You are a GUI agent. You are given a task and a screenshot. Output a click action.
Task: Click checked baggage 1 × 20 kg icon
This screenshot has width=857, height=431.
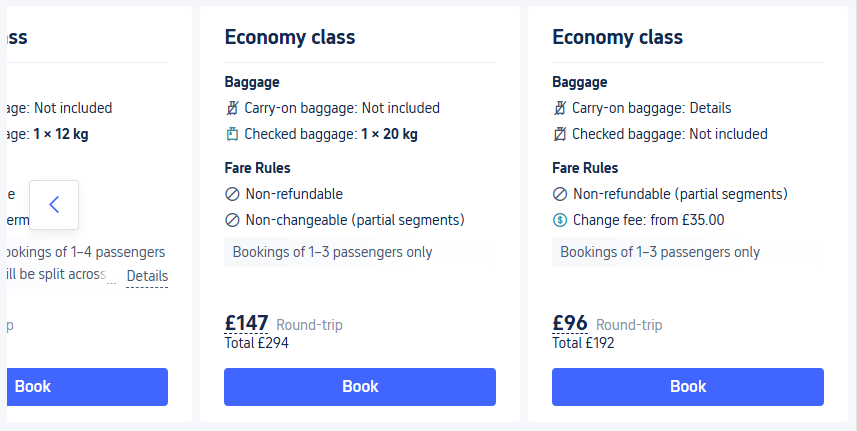coord(232,134)
